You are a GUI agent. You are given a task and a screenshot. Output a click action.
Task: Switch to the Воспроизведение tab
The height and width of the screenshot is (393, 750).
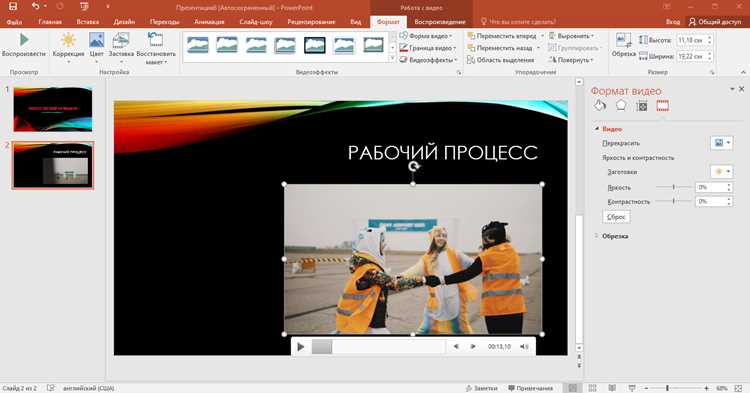440,22
